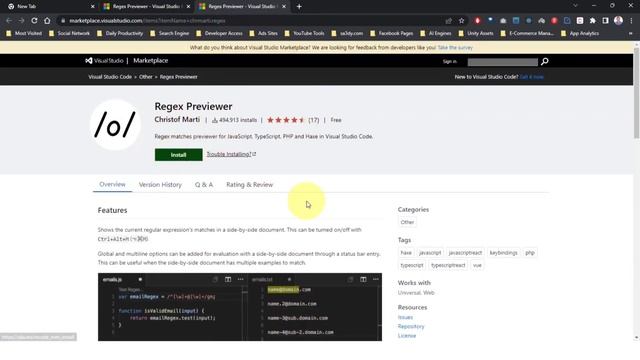
Task: Select the typescriptreact tag
Action: click(x=448, y=265)
